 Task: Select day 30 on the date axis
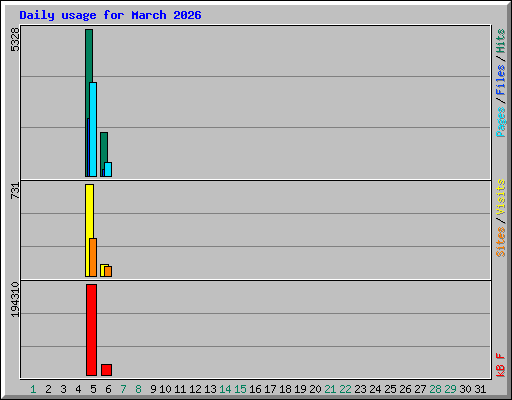(x=465, y=389)
